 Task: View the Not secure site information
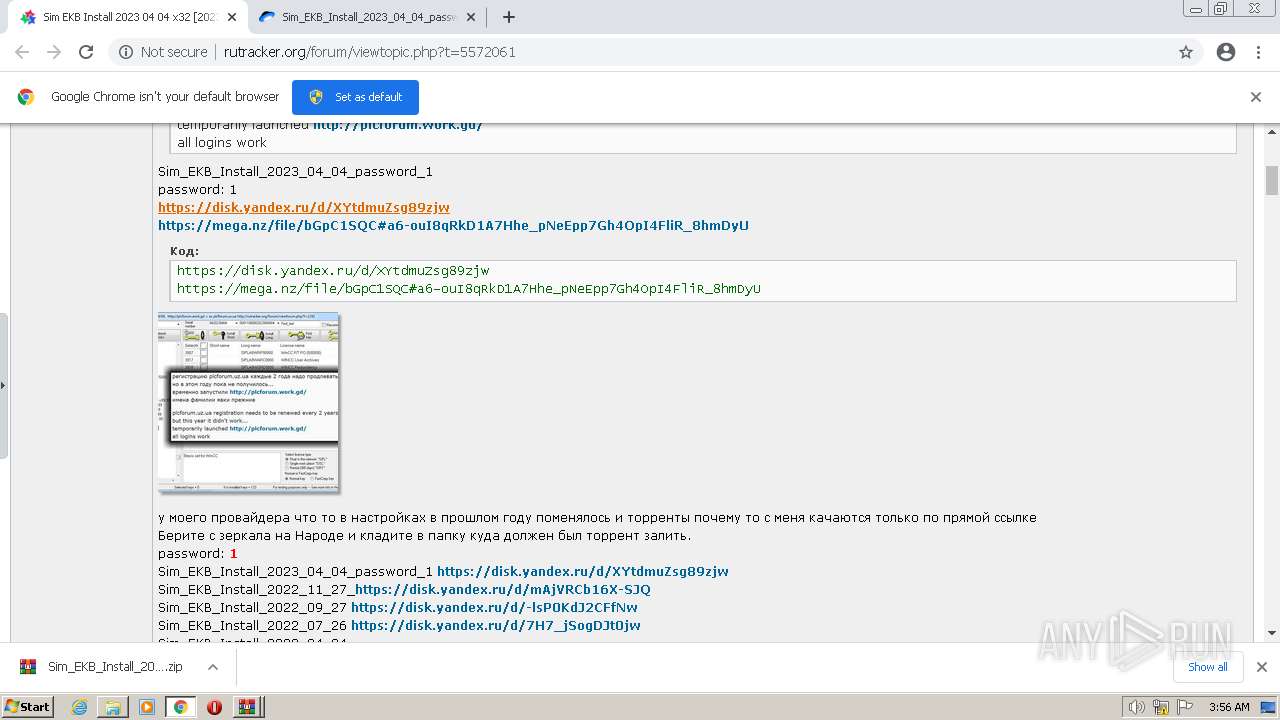(x=163, y=52)
